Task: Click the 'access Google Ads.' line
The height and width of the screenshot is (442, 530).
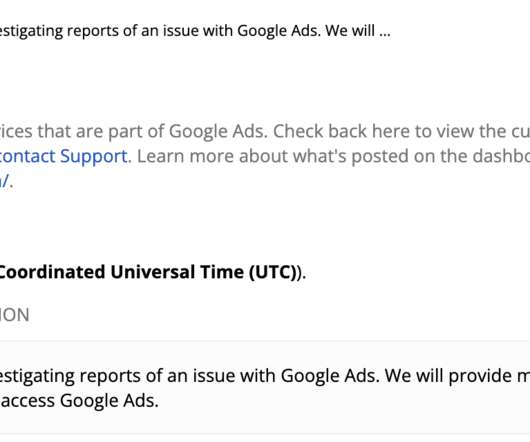Action: [79, 401]
